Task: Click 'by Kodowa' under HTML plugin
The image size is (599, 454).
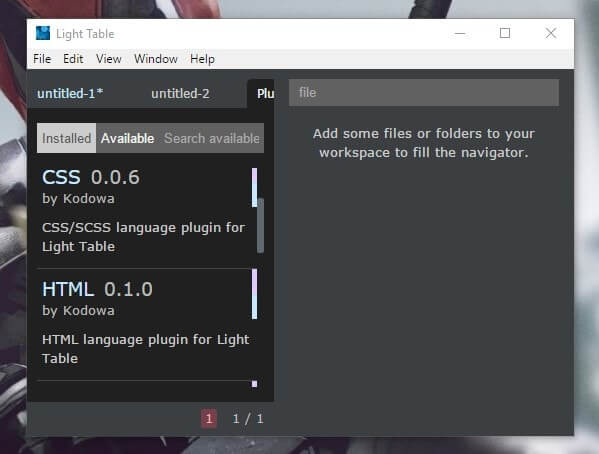Action: tap(78, 311)
